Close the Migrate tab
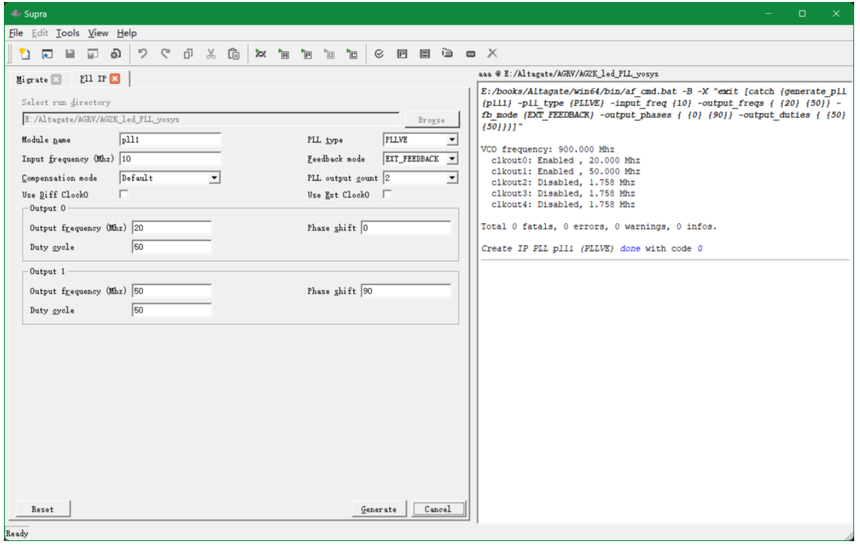This screenshot has width=860, height=545. point(56,80)
